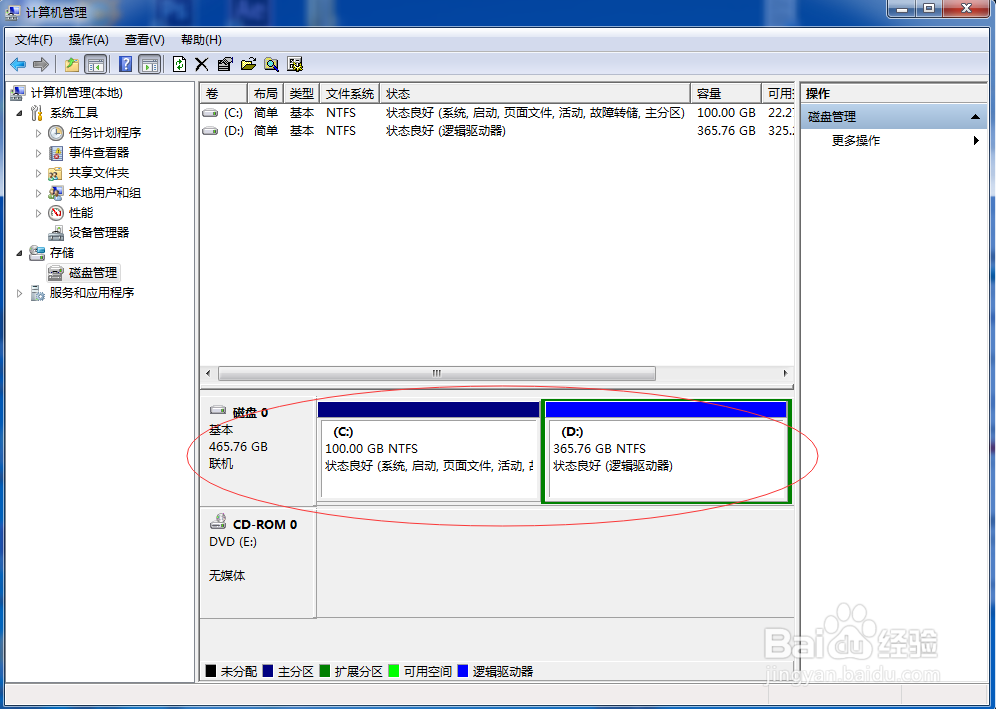Select 任务计划程序 in the tree
The image size is (996, 709).
(105, 133)
